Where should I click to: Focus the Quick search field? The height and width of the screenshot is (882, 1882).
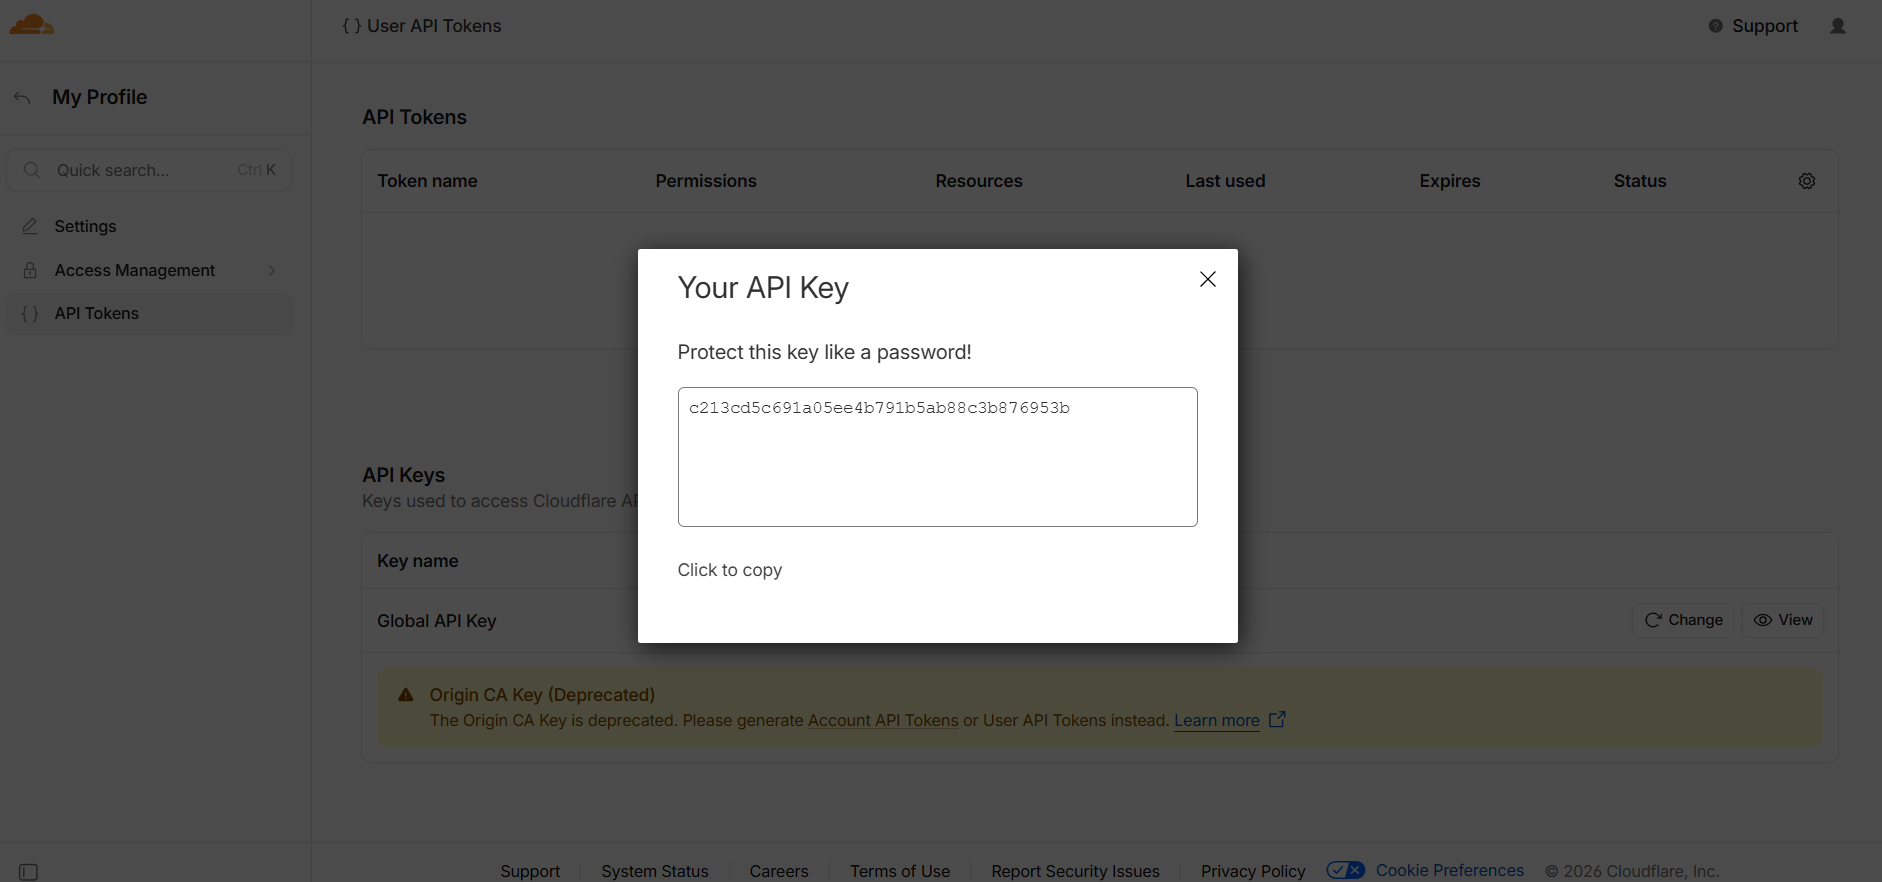[150, 170]
